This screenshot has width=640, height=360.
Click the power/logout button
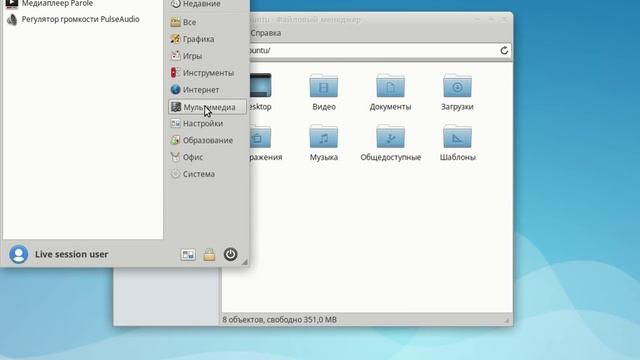click(x=230, y=254)
